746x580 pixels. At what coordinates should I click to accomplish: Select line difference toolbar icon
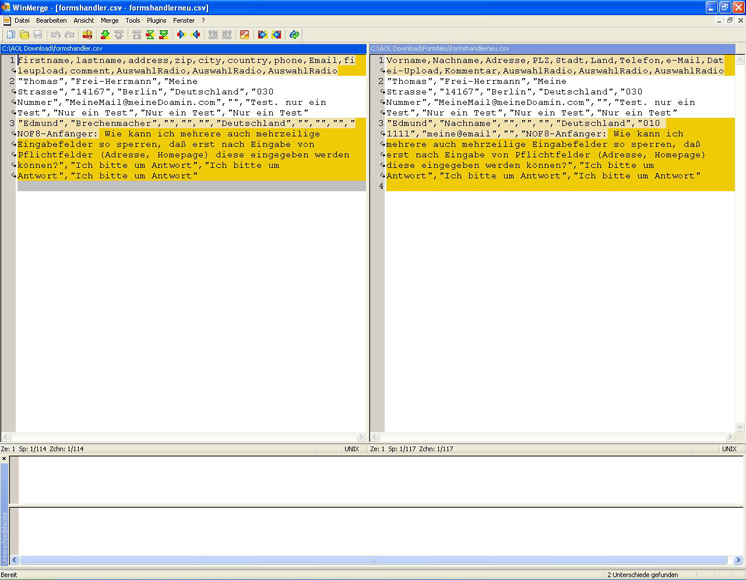[88, 35]
